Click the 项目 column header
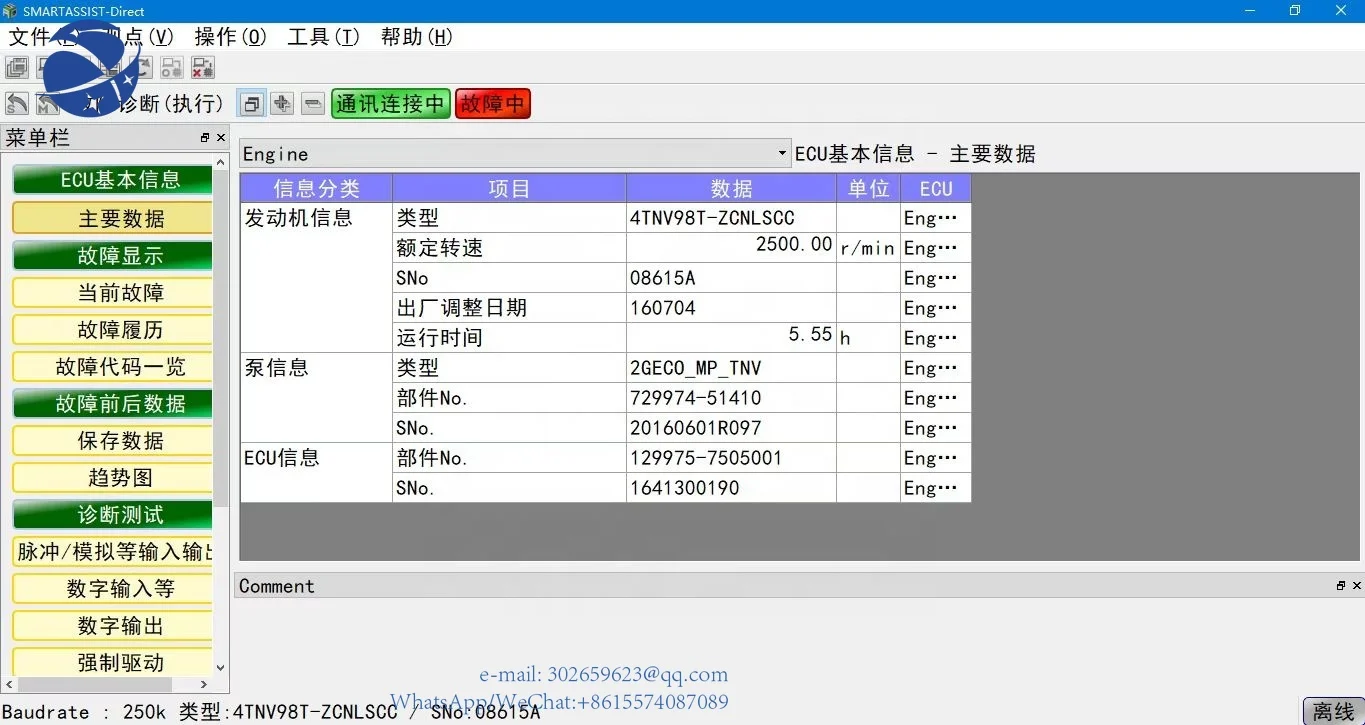Screen dimensions: 1365x725 pyautogui.click(x=509, y=188)
